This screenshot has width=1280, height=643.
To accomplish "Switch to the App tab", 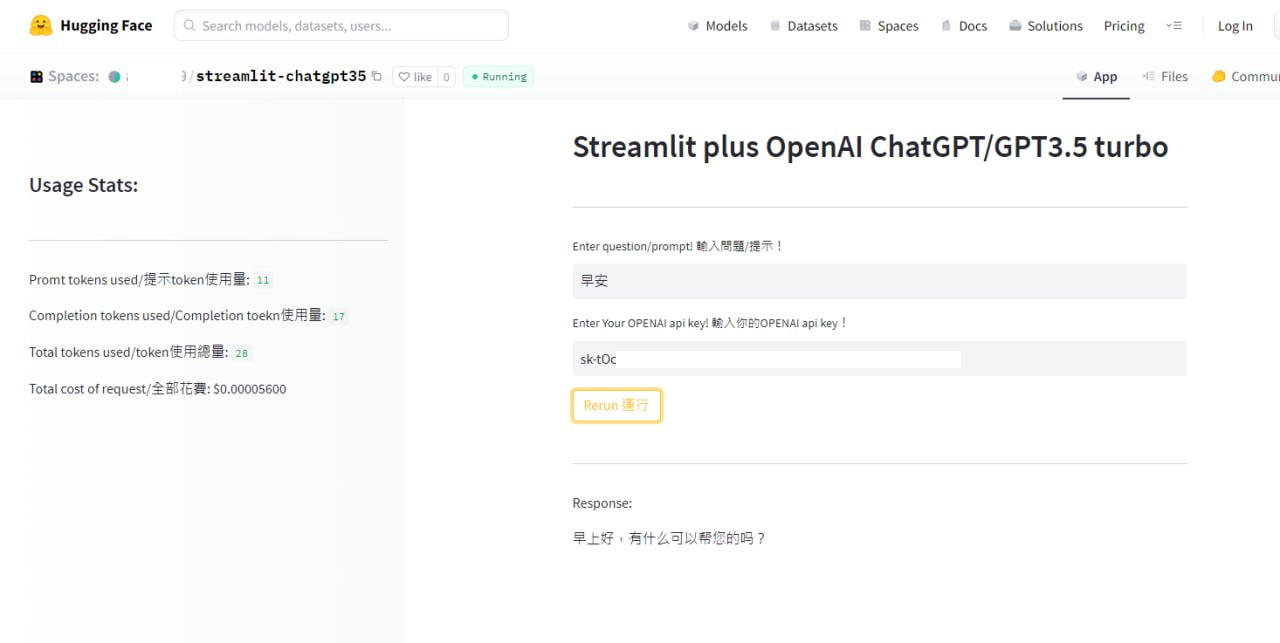I will [x=1096, y=77].
